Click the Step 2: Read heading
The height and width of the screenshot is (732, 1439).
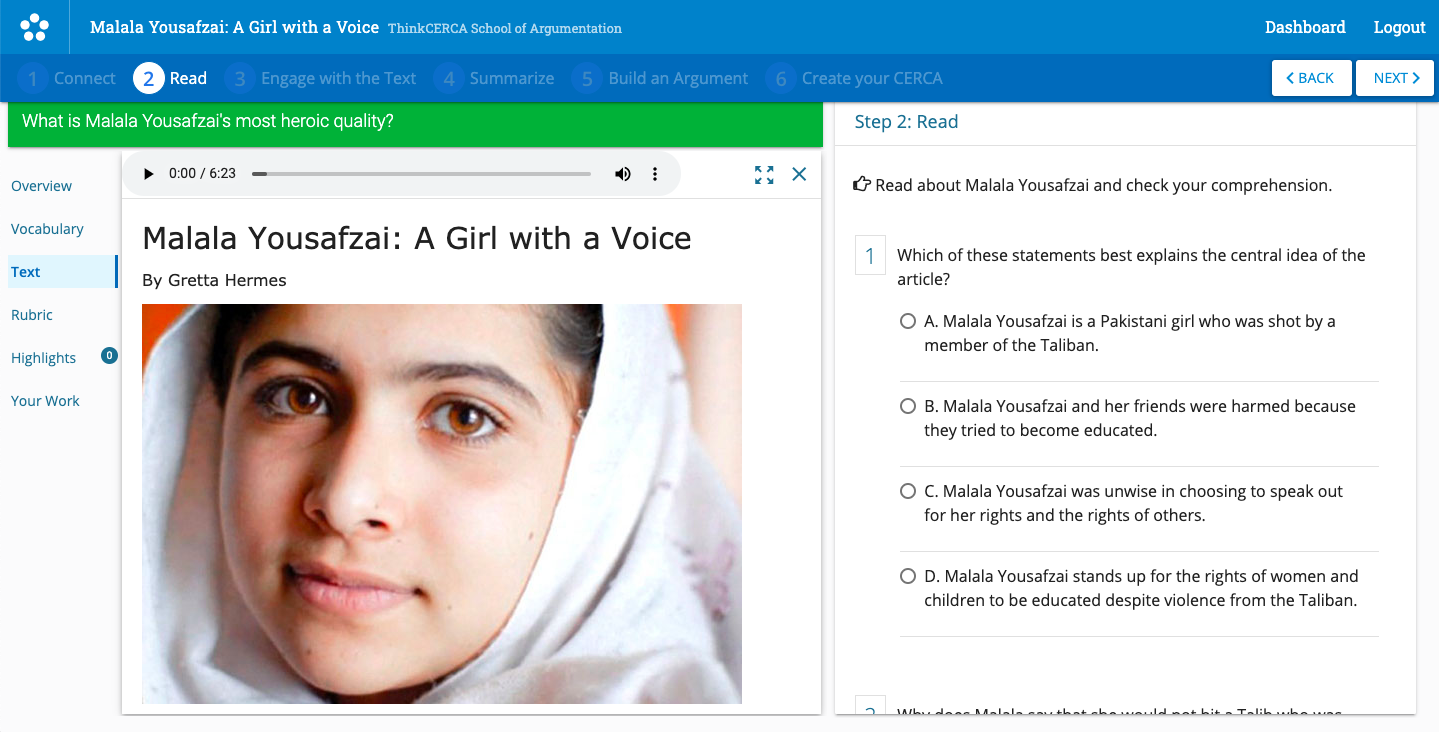pos(906,122)
